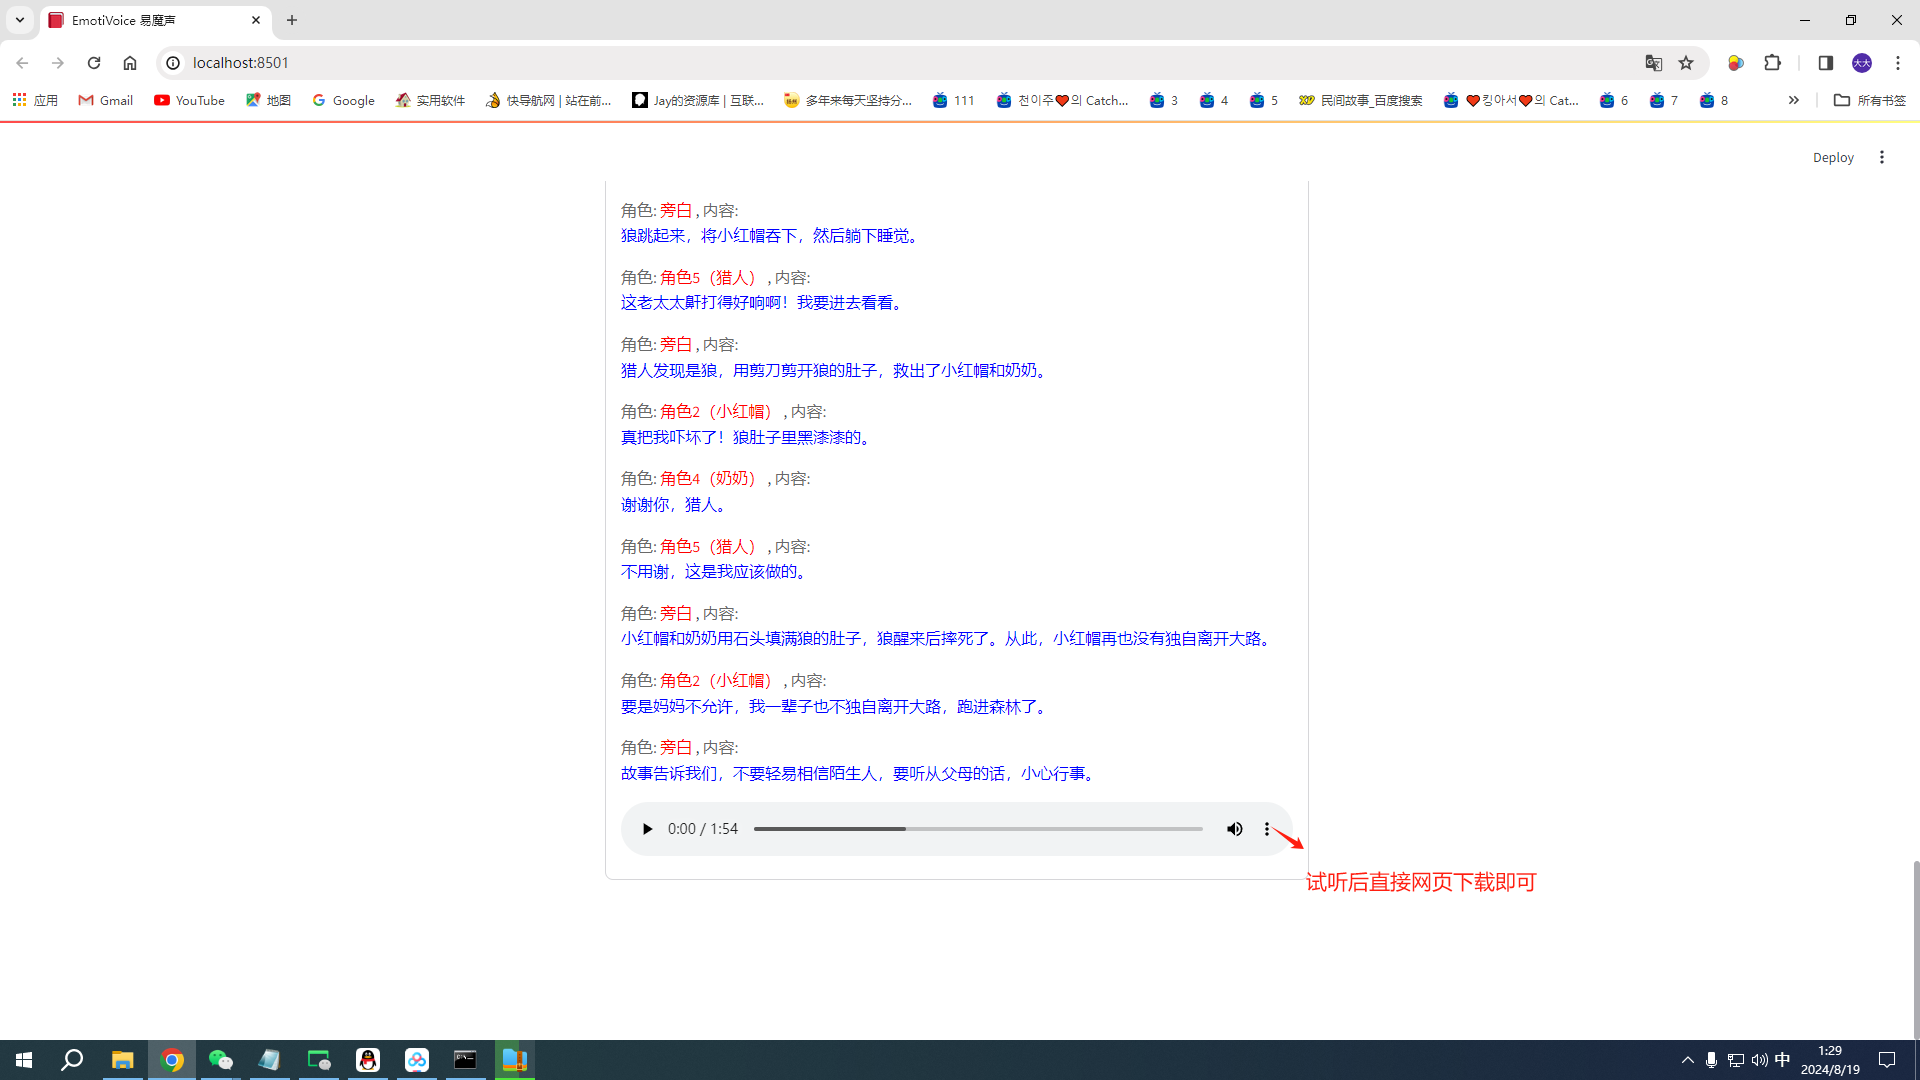Screen dimensions: 1920x1080
Task: Open Google Translate page icon
Action: click(1653, 63)
